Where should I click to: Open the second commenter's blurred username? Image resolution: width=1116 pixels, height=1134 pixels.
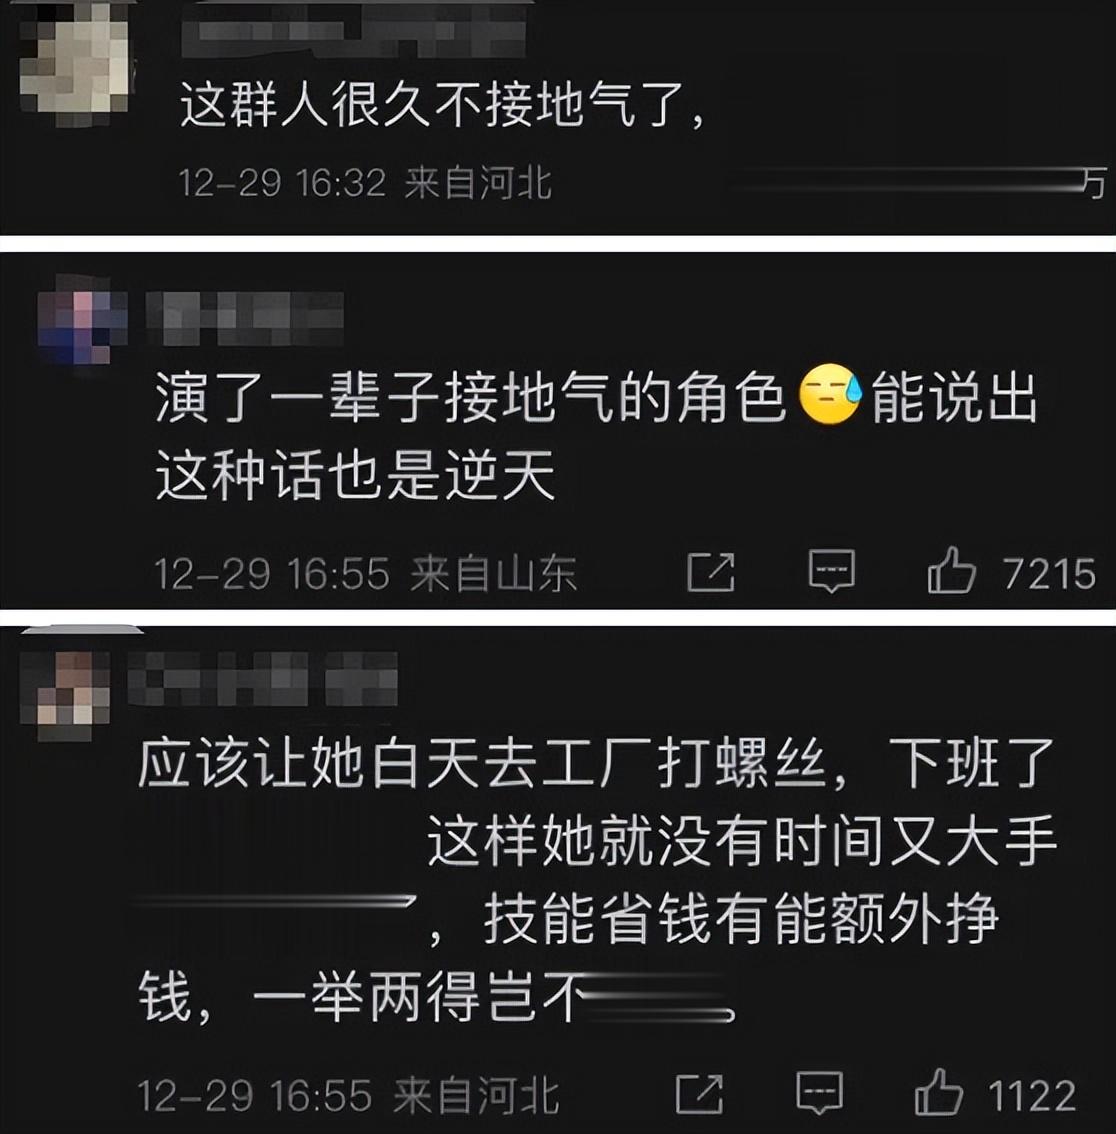coord(244,317)
